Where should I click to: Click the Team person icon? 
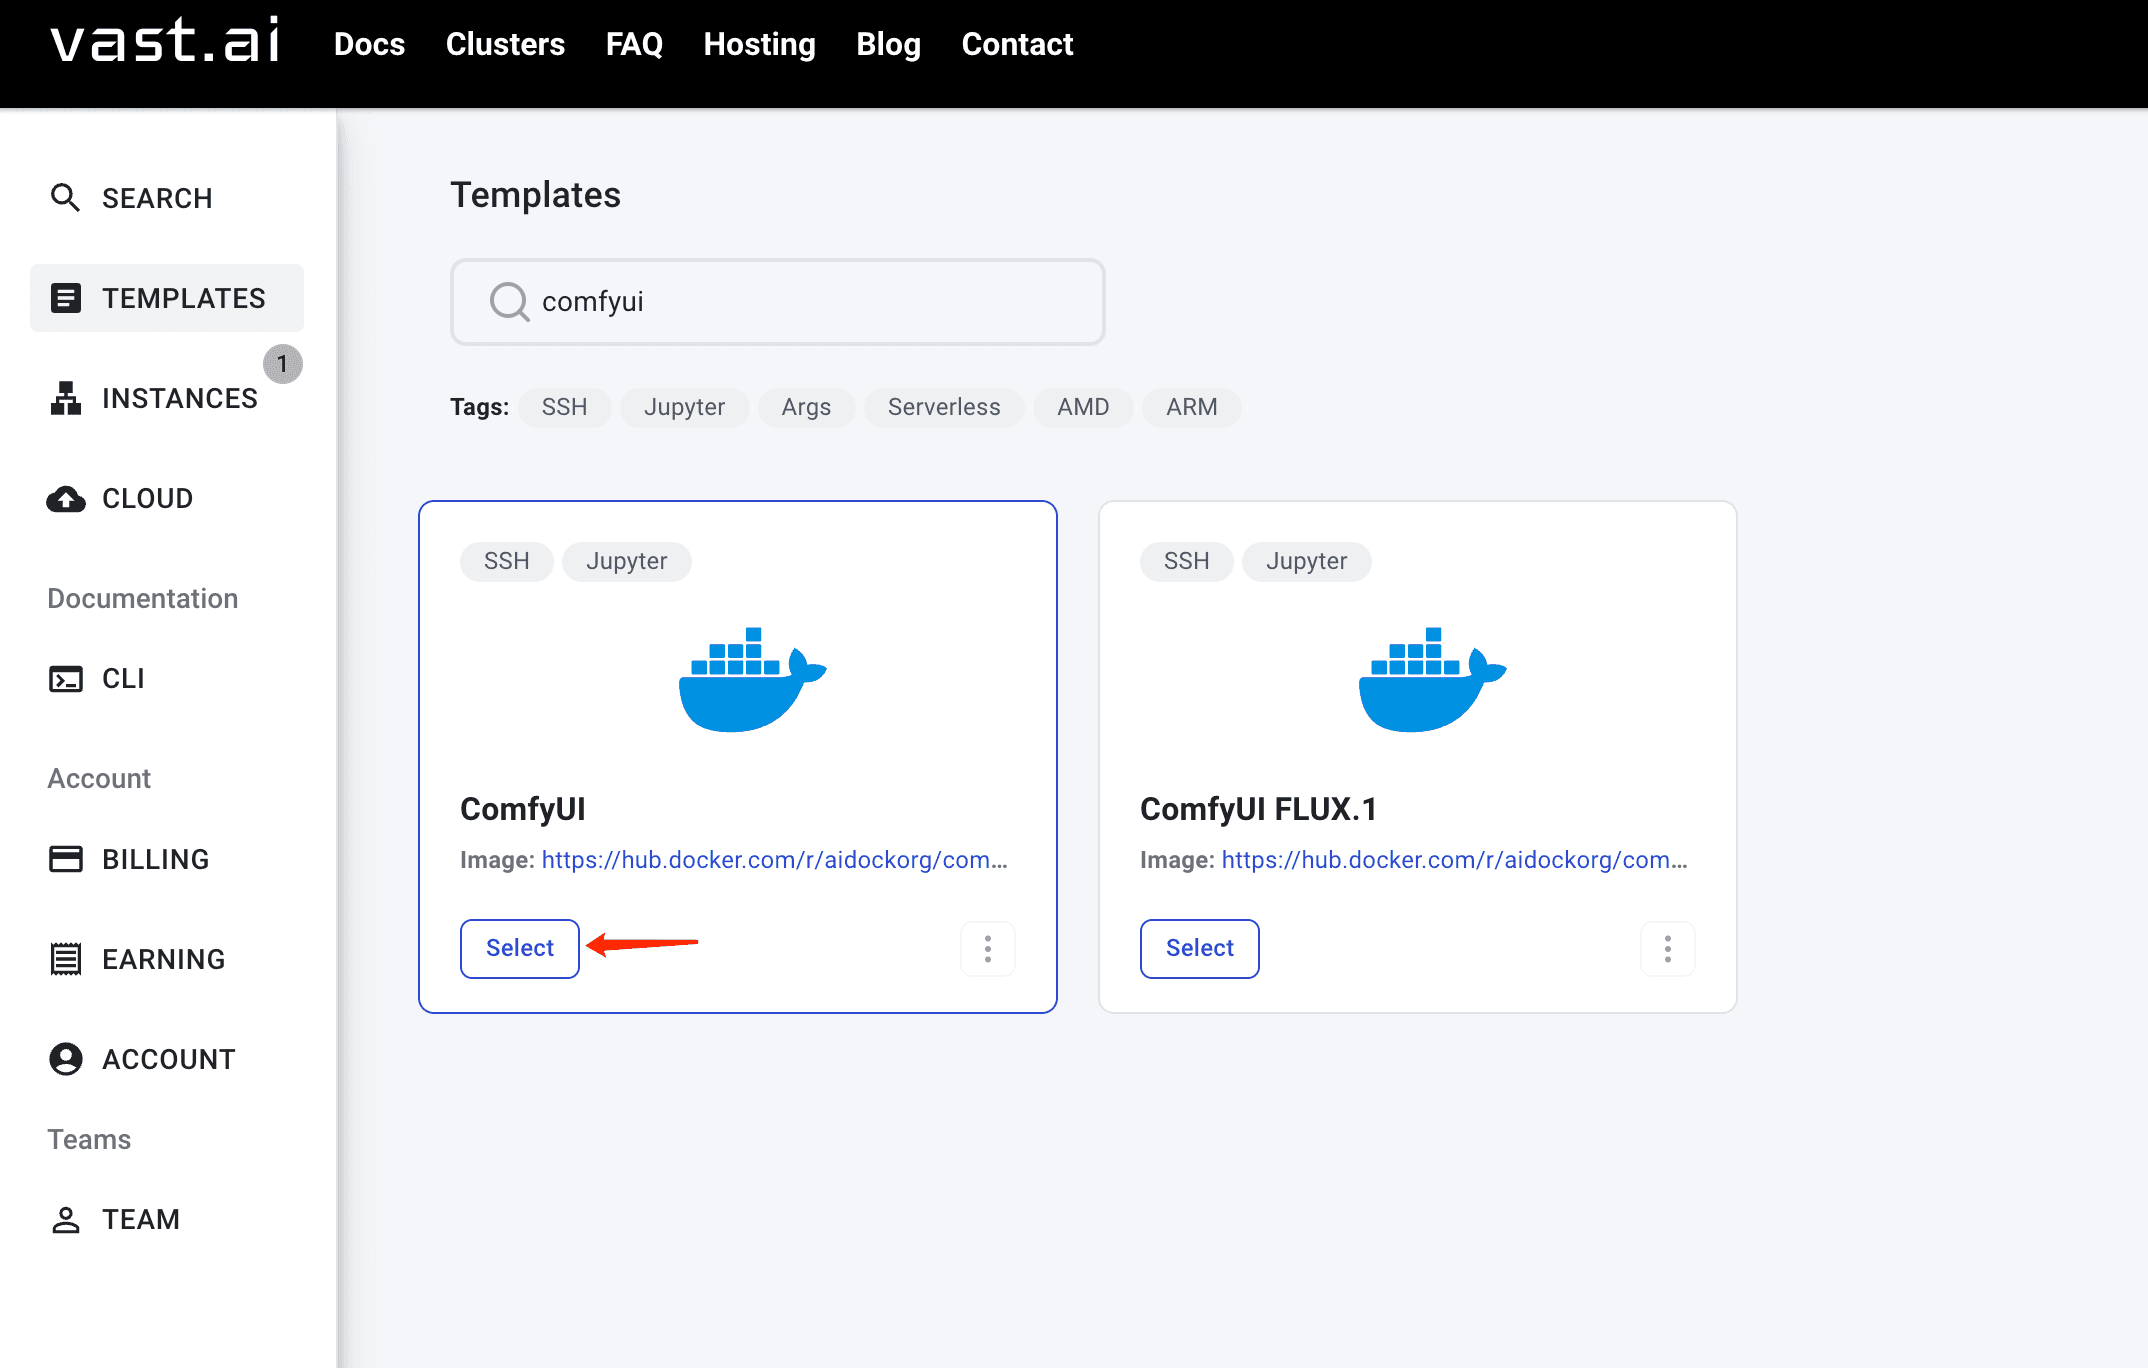(x=65, y=1220)
